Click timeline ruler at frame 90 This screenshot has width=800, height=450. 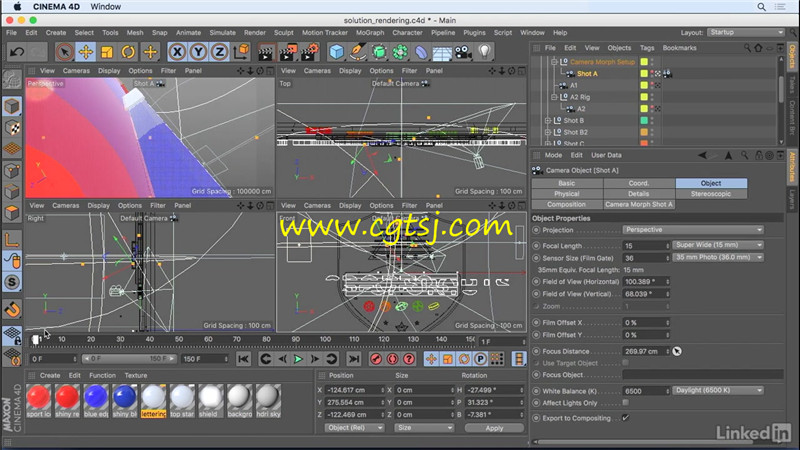tap(296, 339)
